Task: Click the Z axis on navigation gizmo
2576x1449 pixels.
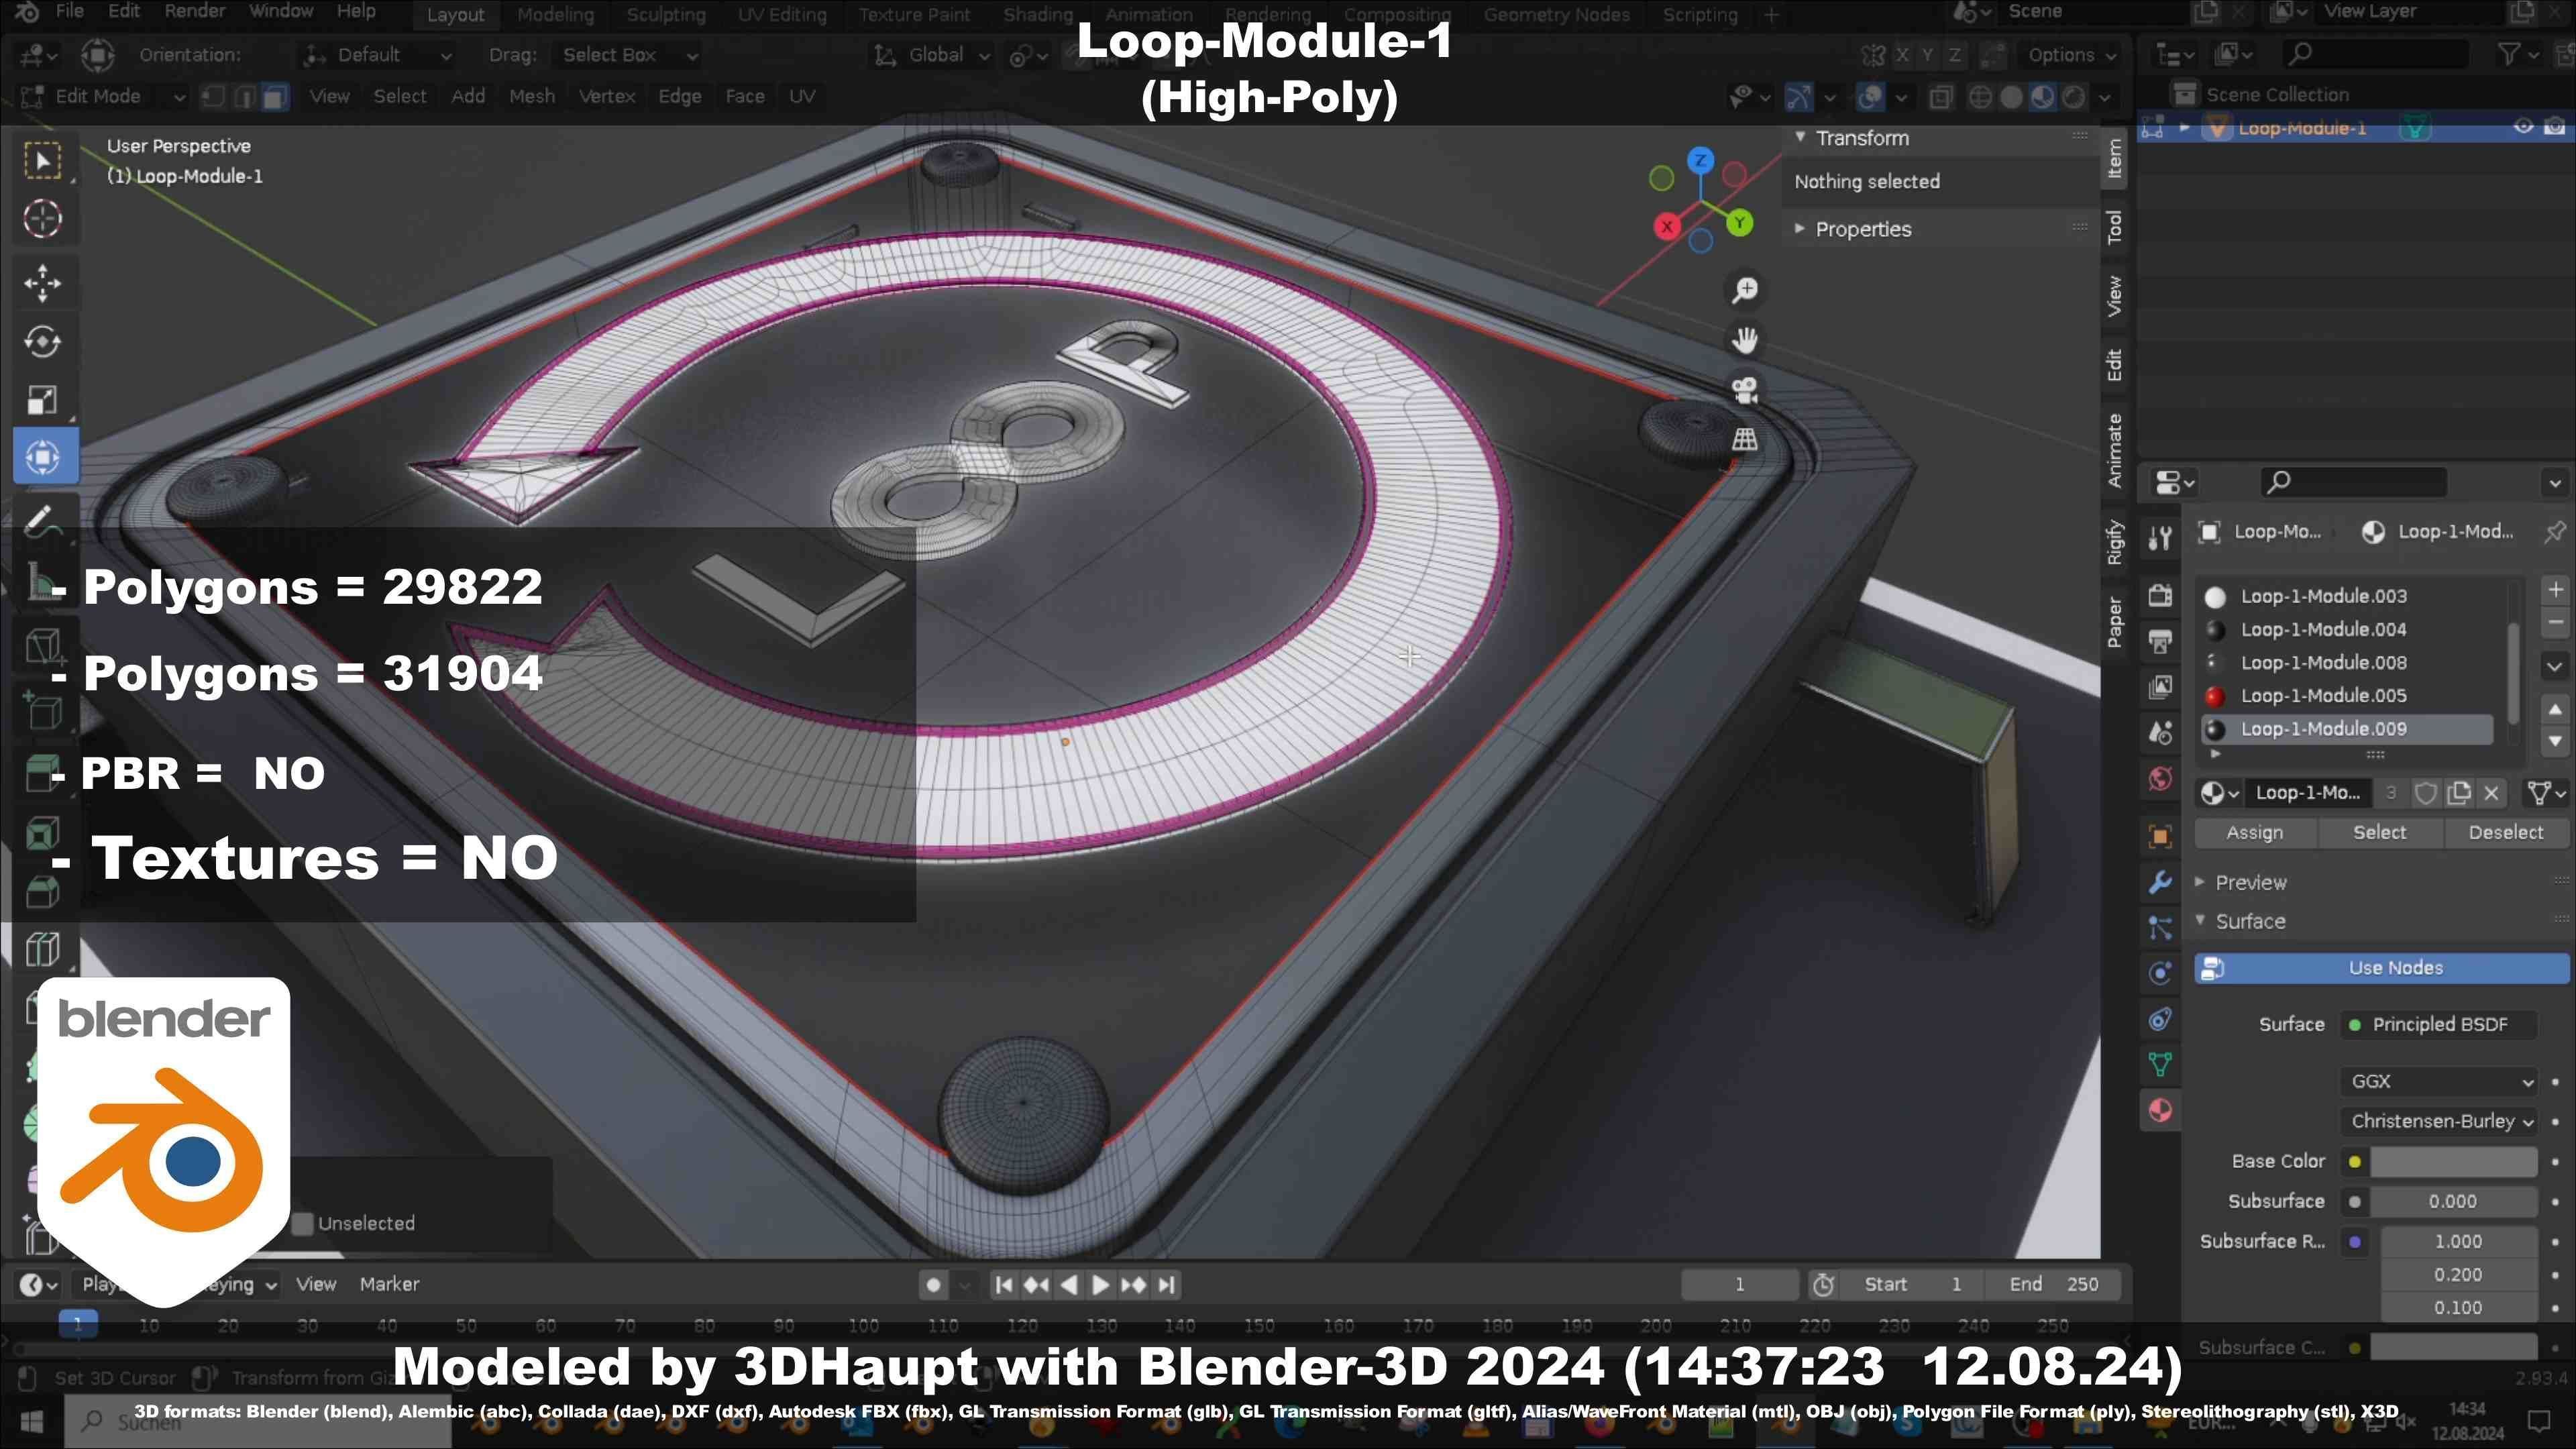Action: 1700,160
